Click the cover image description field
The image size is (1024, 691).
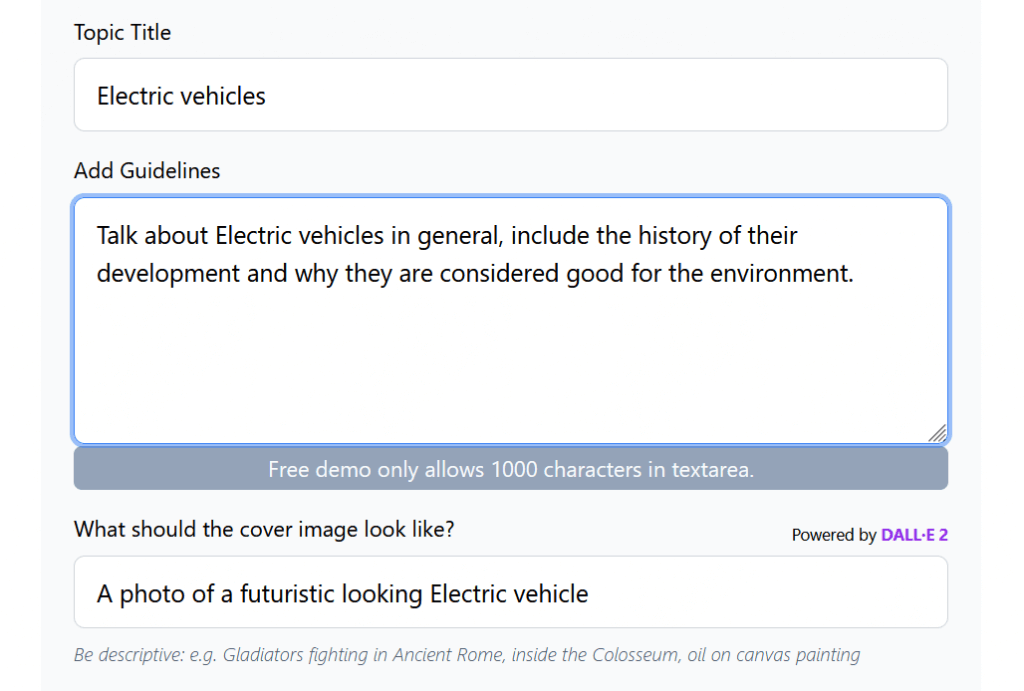tap(511, 592)
